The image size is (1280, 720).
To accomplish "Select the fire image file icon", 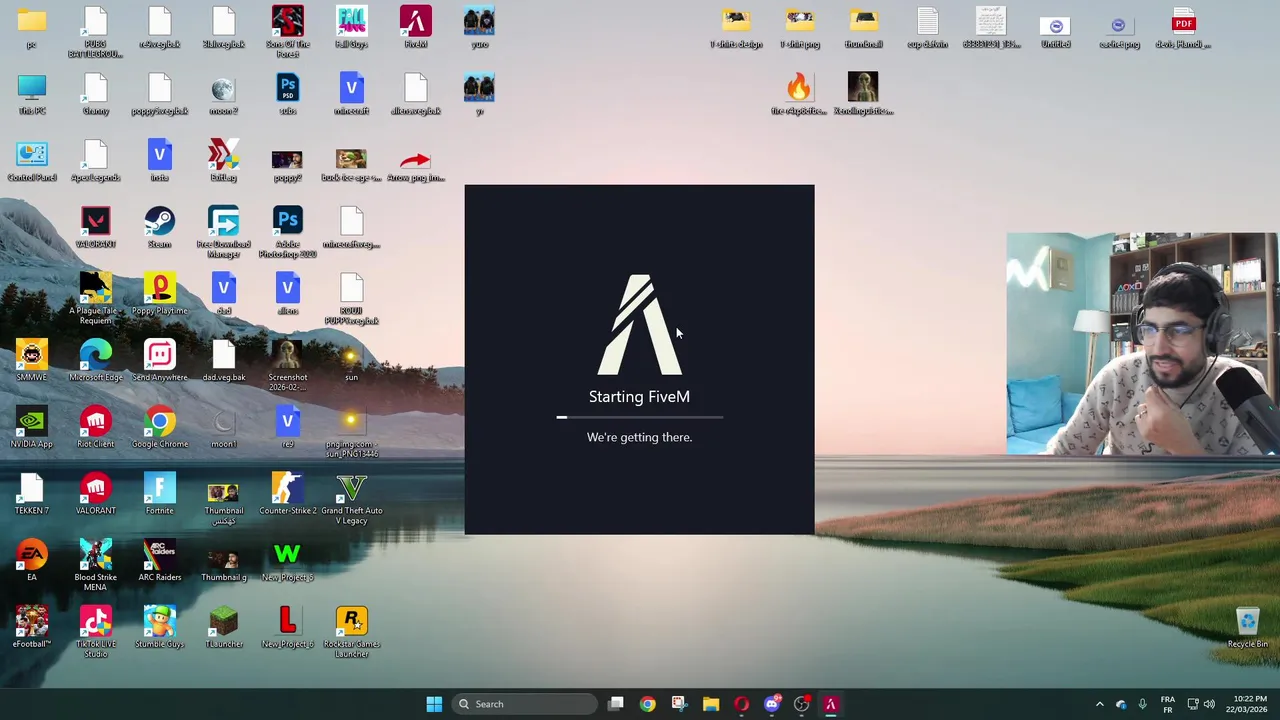I will coord(798,94).
